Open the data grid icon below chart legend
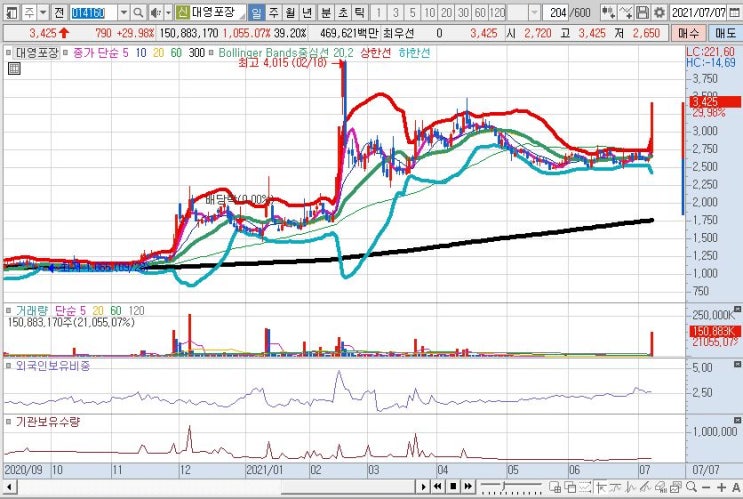This screenshot has height=499, width=743. coord(14,69)
